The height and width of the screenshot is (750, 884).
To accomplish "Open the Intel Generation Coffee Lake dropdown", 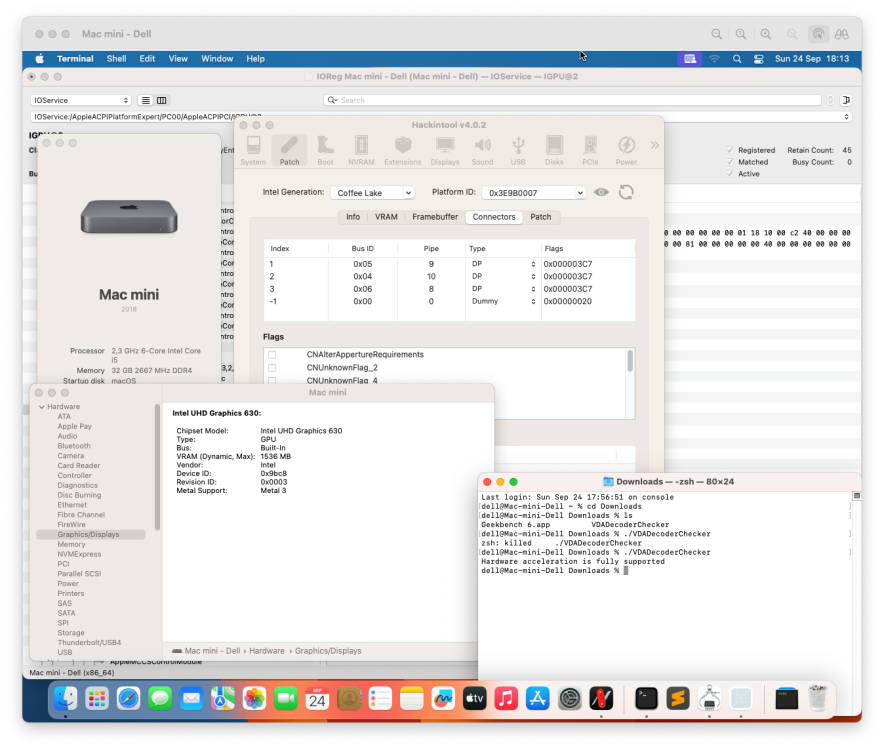I will coord(373,193).
